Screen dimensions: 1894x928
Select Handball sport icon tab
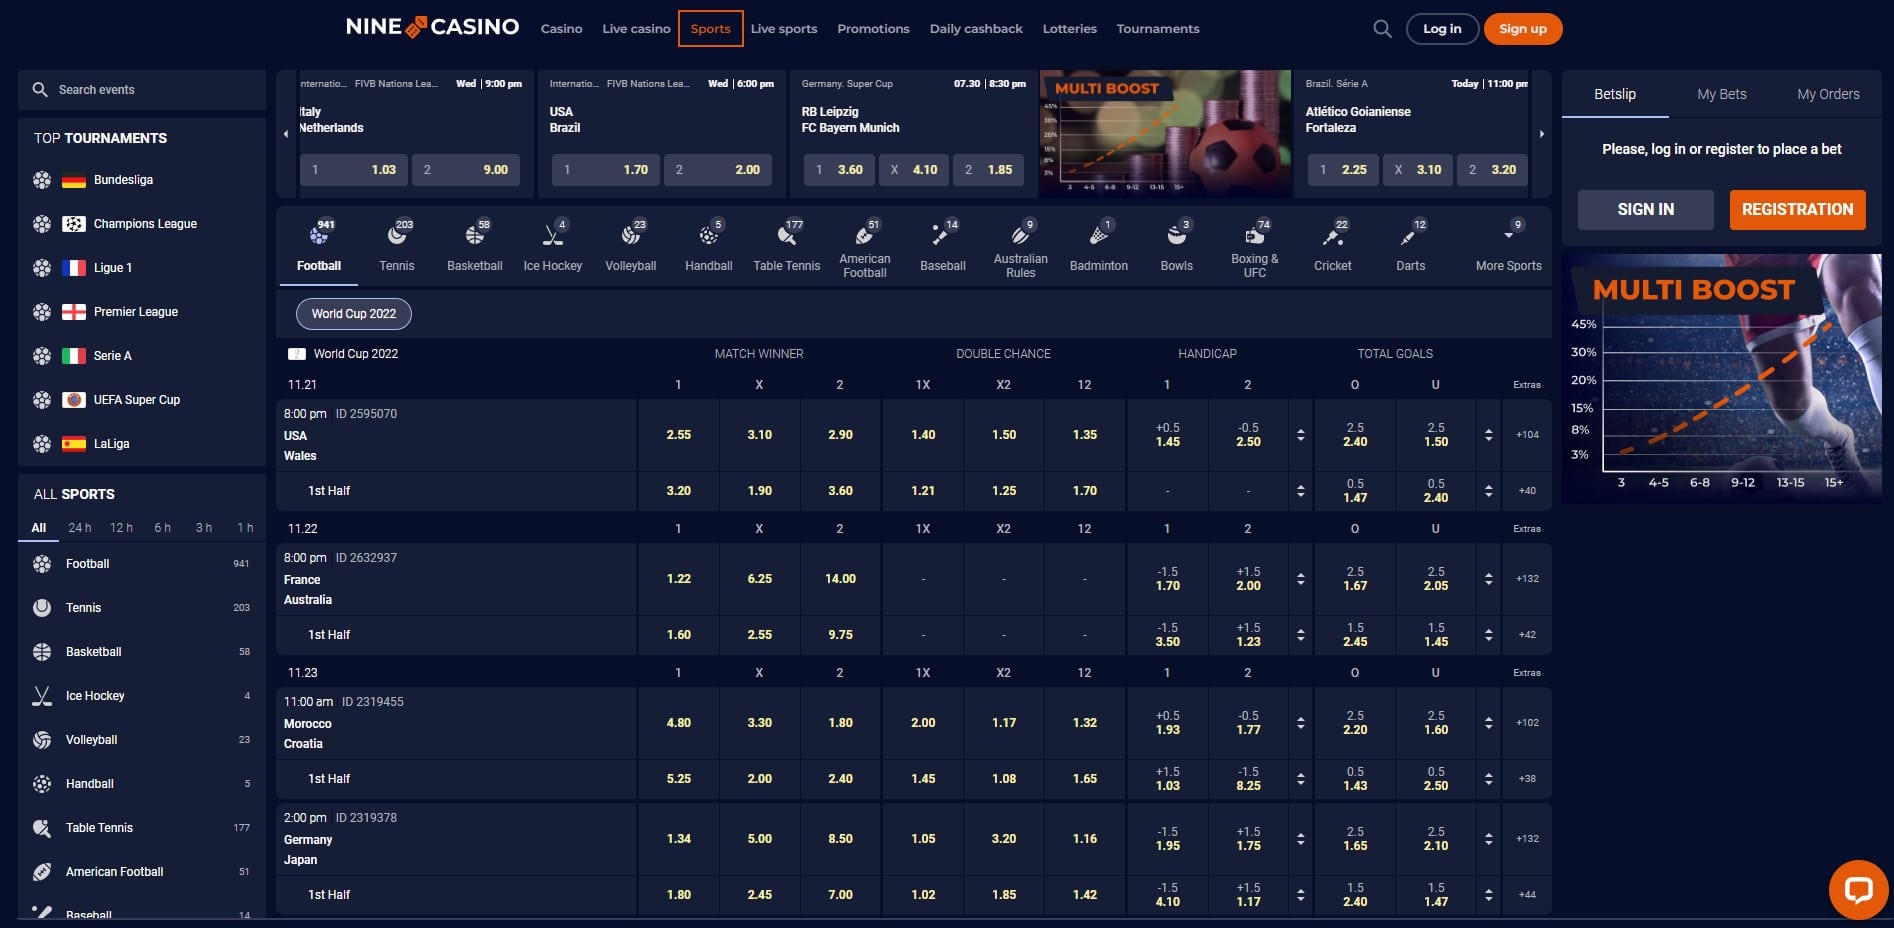pos(709,246)
